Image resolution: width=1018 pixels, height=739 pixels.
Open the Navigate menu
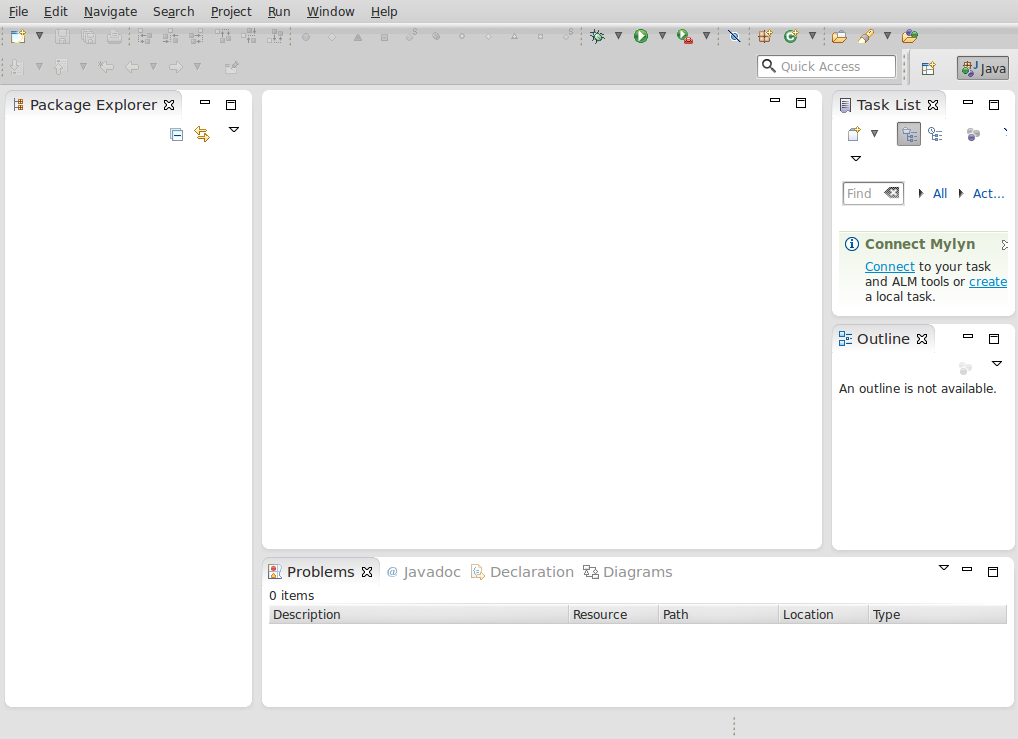109,11
